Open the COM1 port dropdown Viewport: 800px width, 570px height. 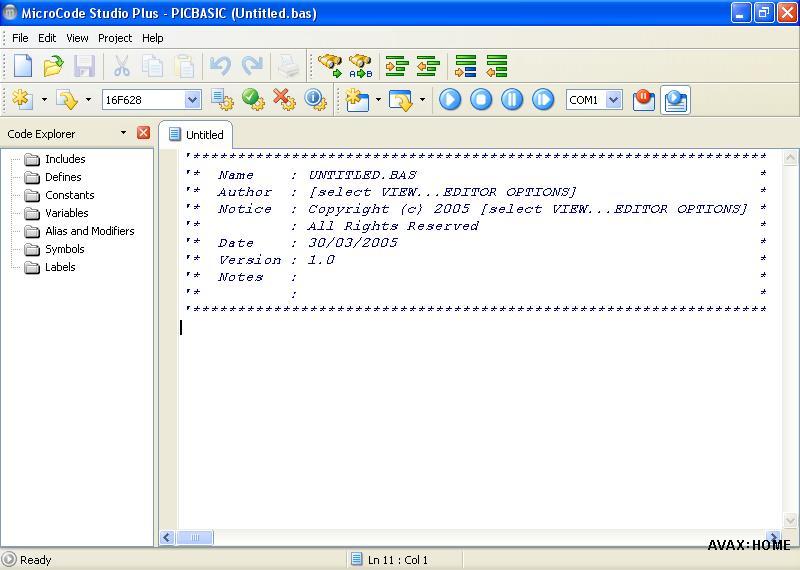point(614,100)
